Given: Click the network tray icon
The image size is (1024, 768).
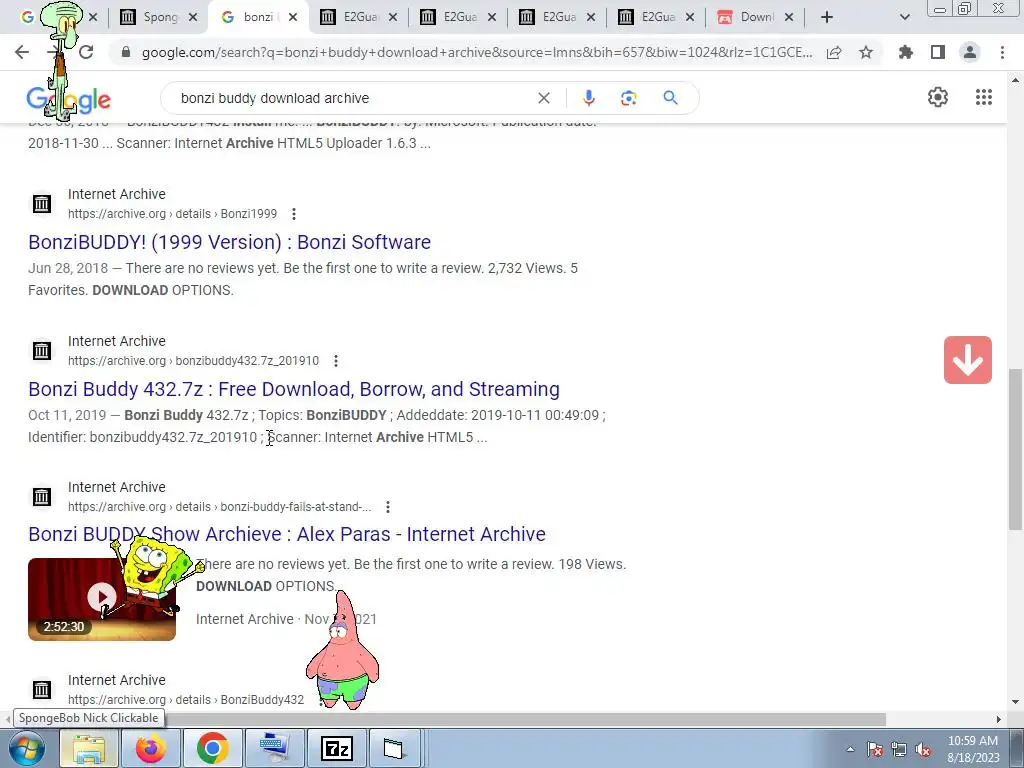Looking at the screenshot, I should [899, 749].
